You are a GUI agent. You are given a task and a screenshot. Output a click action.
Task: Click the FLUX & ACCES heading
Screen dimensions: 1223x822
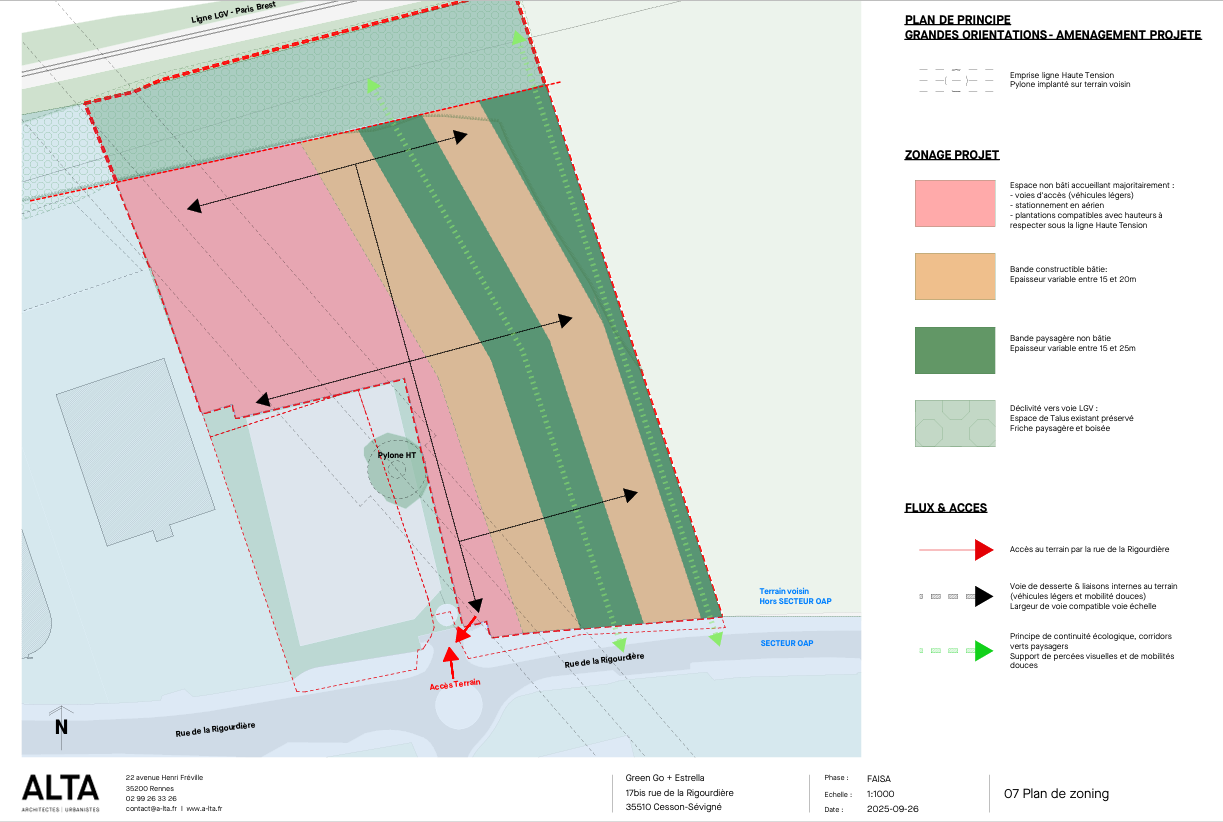pyautogui.click(x=945, y=508)
